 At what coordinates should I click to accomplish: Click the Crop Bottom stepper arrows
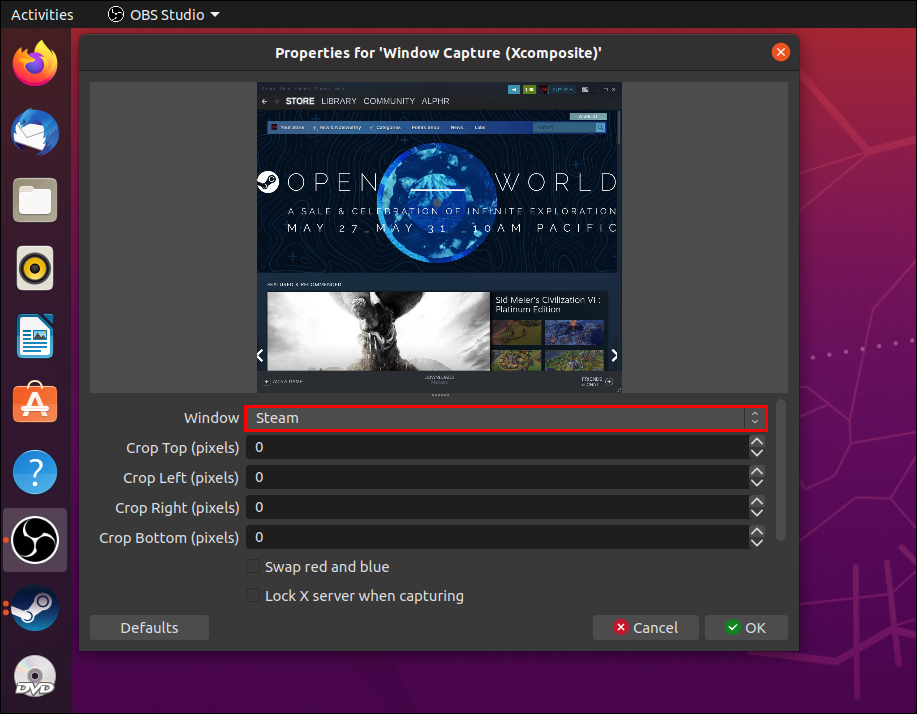point(757,538)
